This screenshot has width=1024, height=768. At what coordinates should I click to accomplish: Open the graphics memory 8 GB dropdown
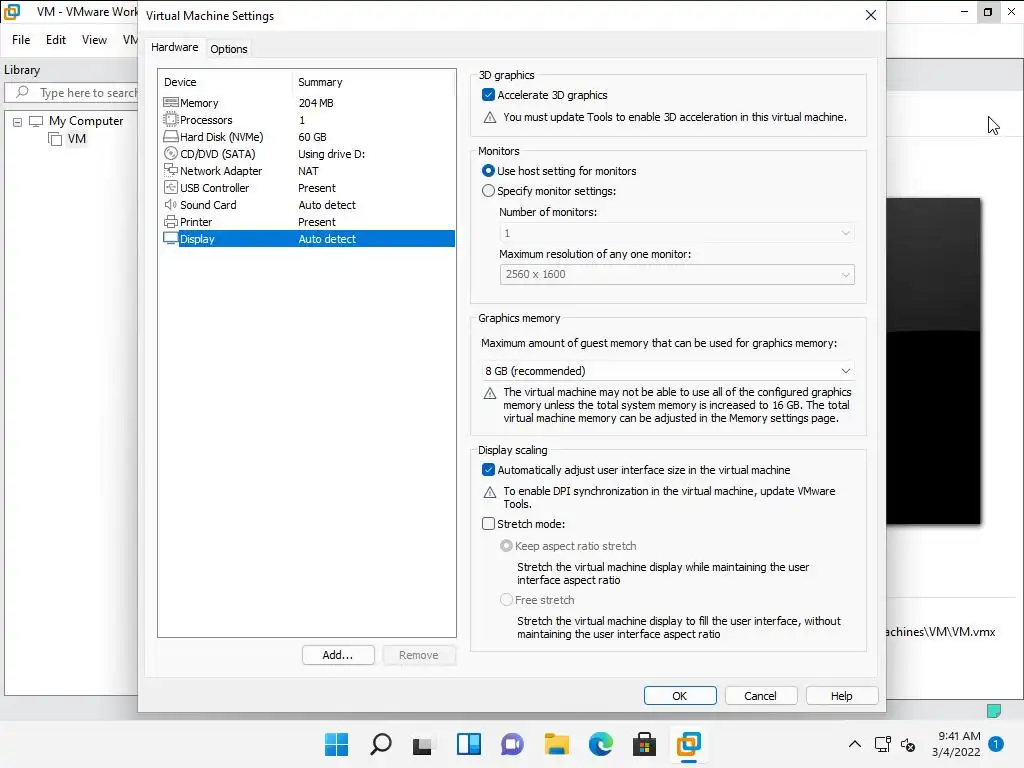pos(668,371)
